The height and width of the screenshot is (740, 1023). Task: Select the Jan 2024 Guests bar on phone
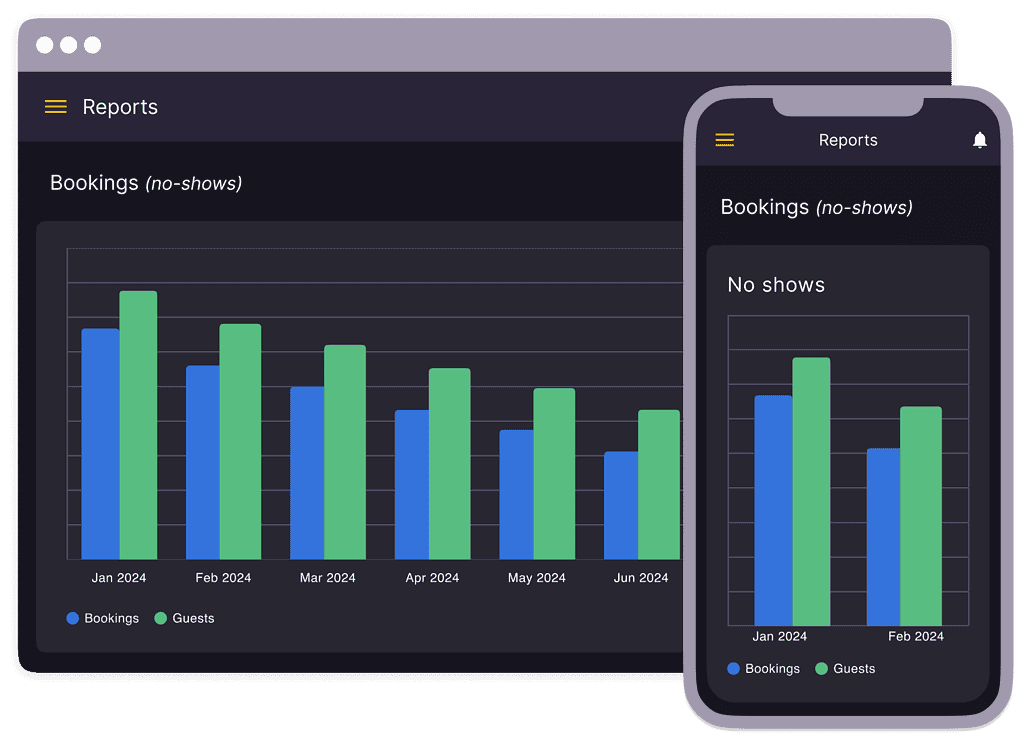[x=812, y=491]
